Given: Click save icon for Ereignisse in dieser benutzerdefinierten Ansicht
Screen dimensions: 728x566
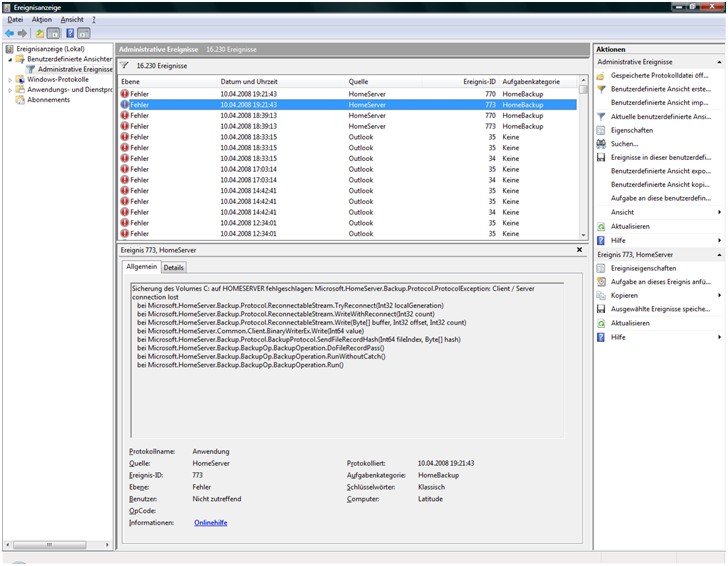Looking at the screenshot, I should tap(601, 157).
